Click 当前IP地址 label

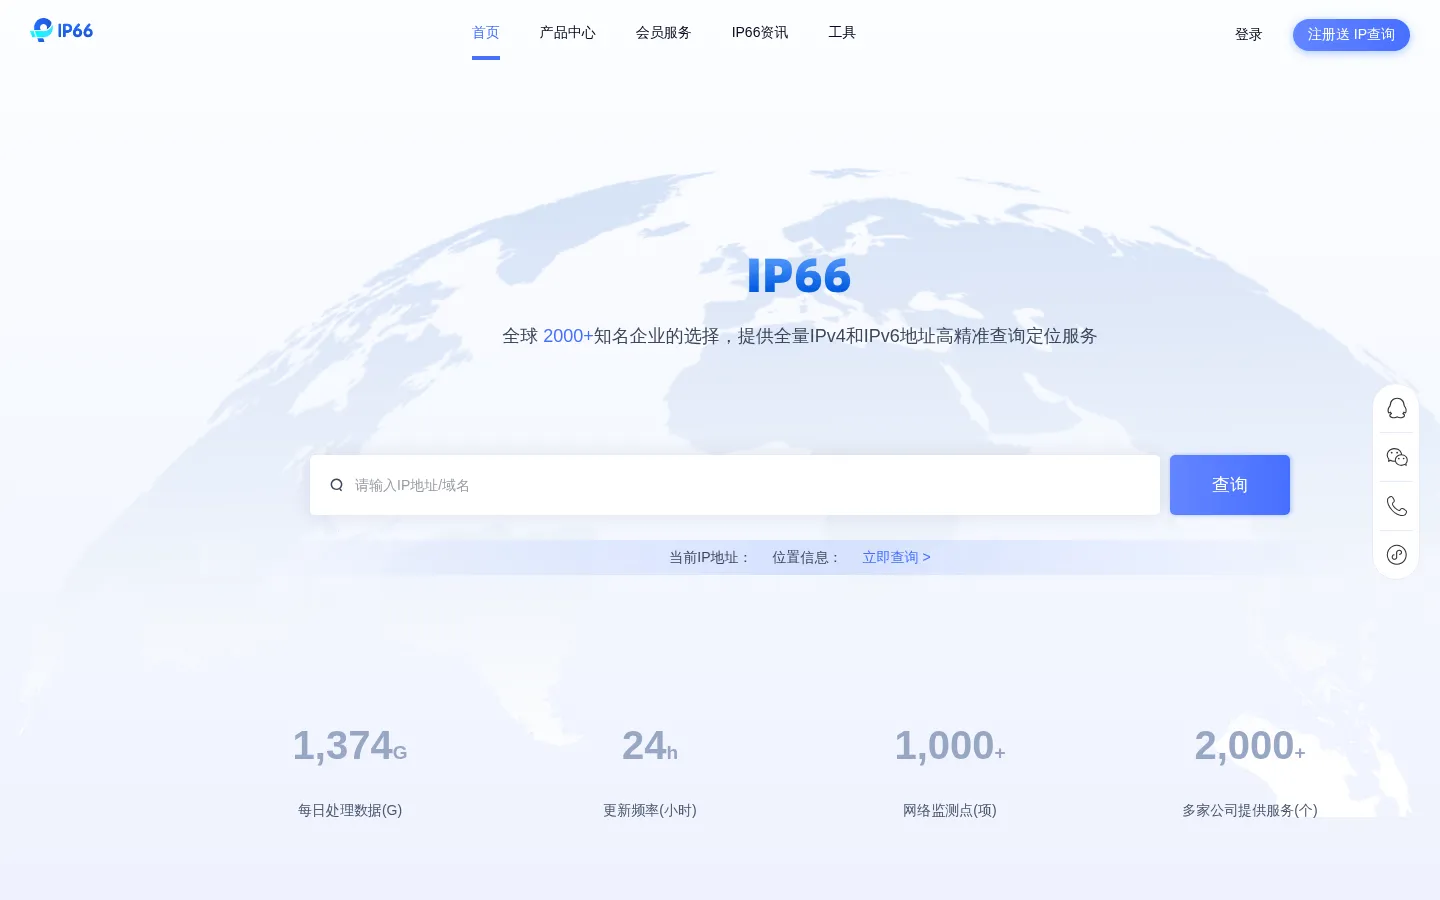point(710,557)
